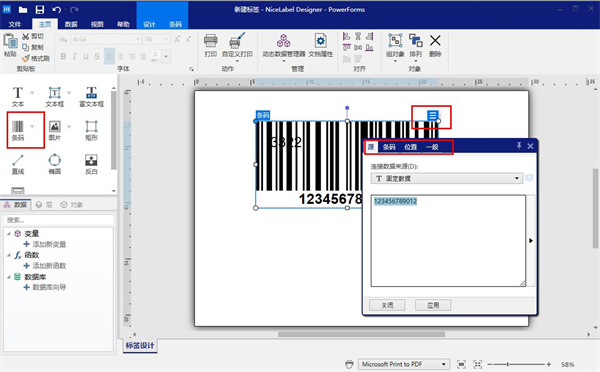
Task: Open the font name Arial dropdown
Action: 137,39
